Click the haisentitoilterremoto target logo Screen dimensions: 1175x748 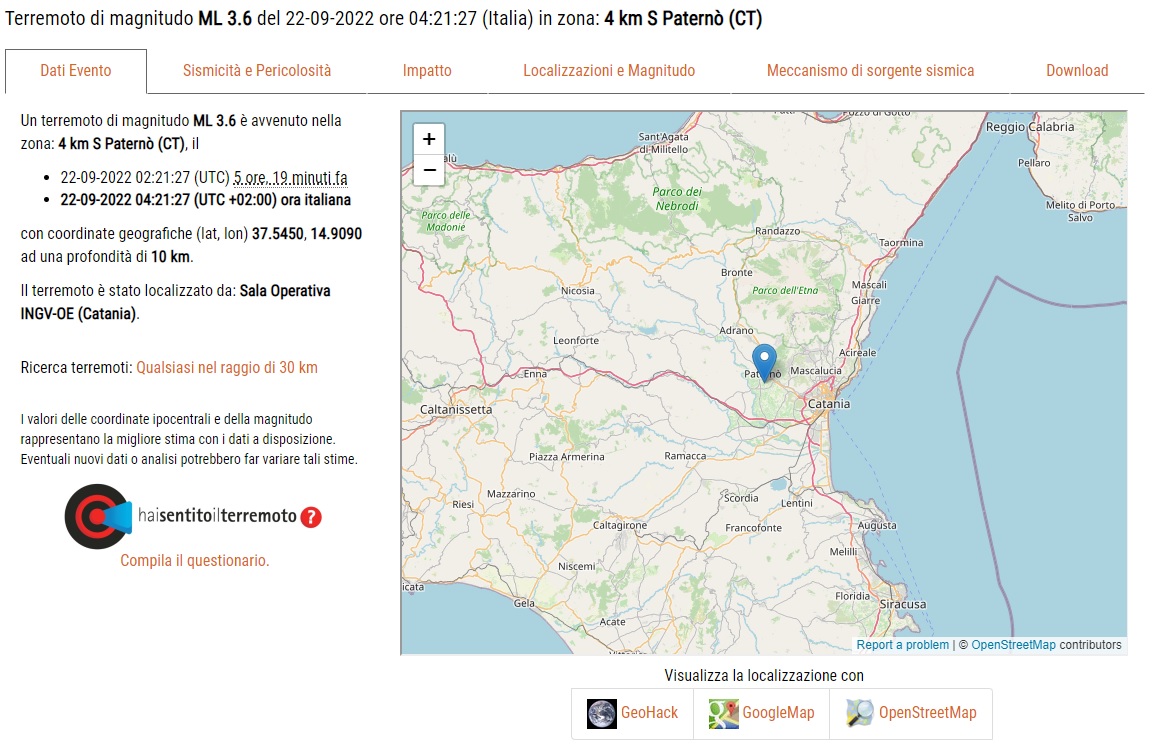click(x=98, y=516)
